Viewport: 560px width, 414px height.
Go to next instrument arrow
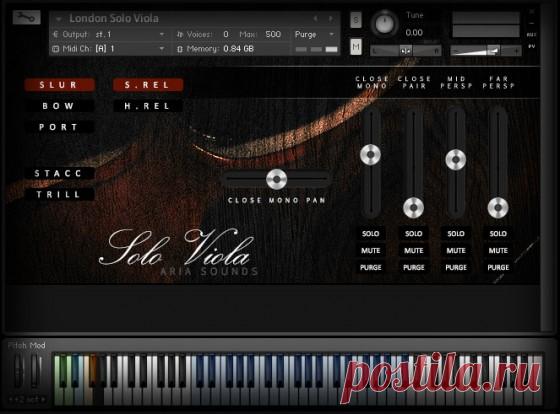point(331,19)
